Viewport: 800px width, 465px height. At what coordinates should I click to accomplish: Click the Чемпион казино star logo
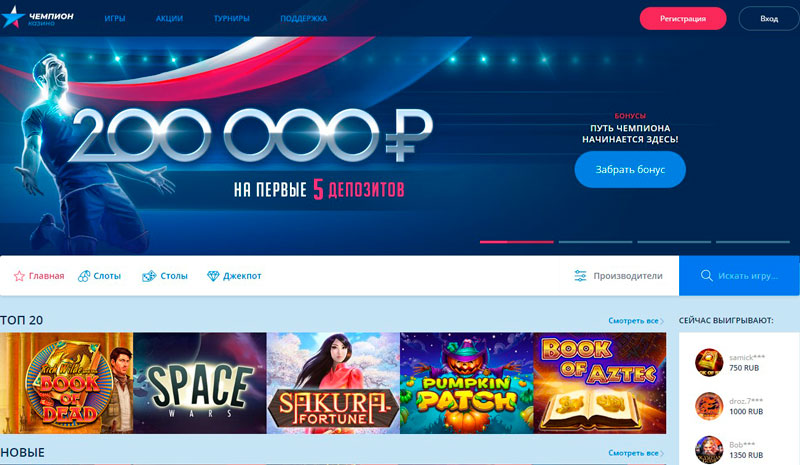click(13, 17)
